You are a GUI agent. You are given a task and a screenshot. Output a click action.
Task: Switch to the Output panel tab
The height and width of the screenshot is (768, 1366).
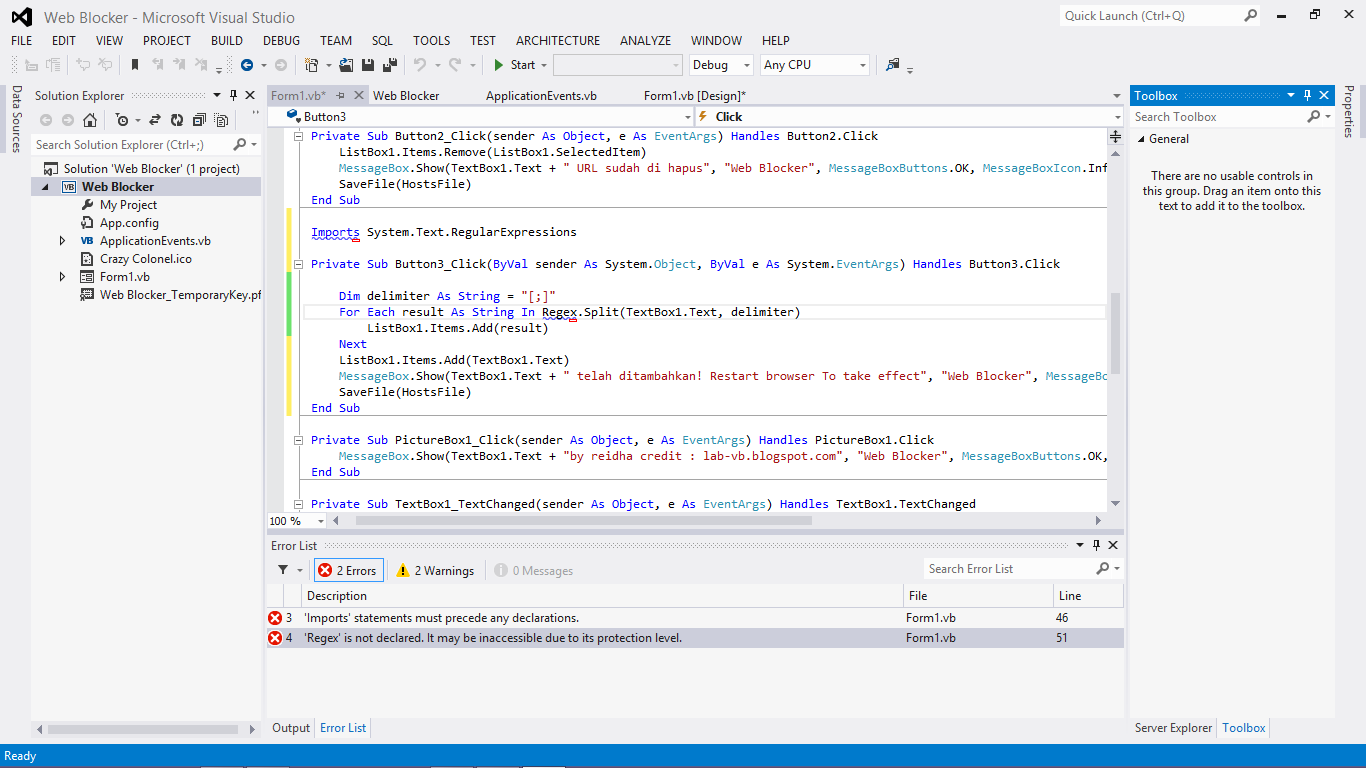pyautogui.click(x=291, y=728)
